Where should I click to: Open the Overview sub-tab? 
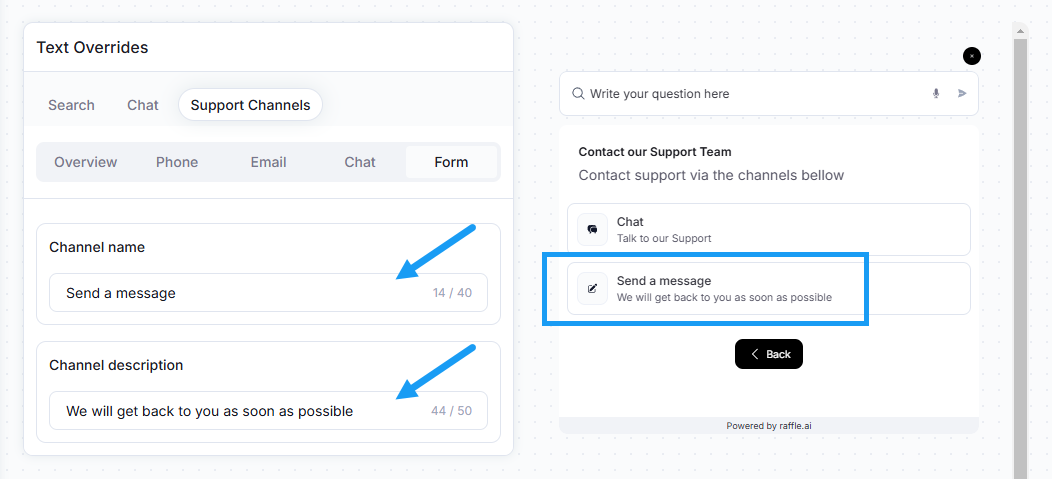pyautogui.click(x=86, y=162)
